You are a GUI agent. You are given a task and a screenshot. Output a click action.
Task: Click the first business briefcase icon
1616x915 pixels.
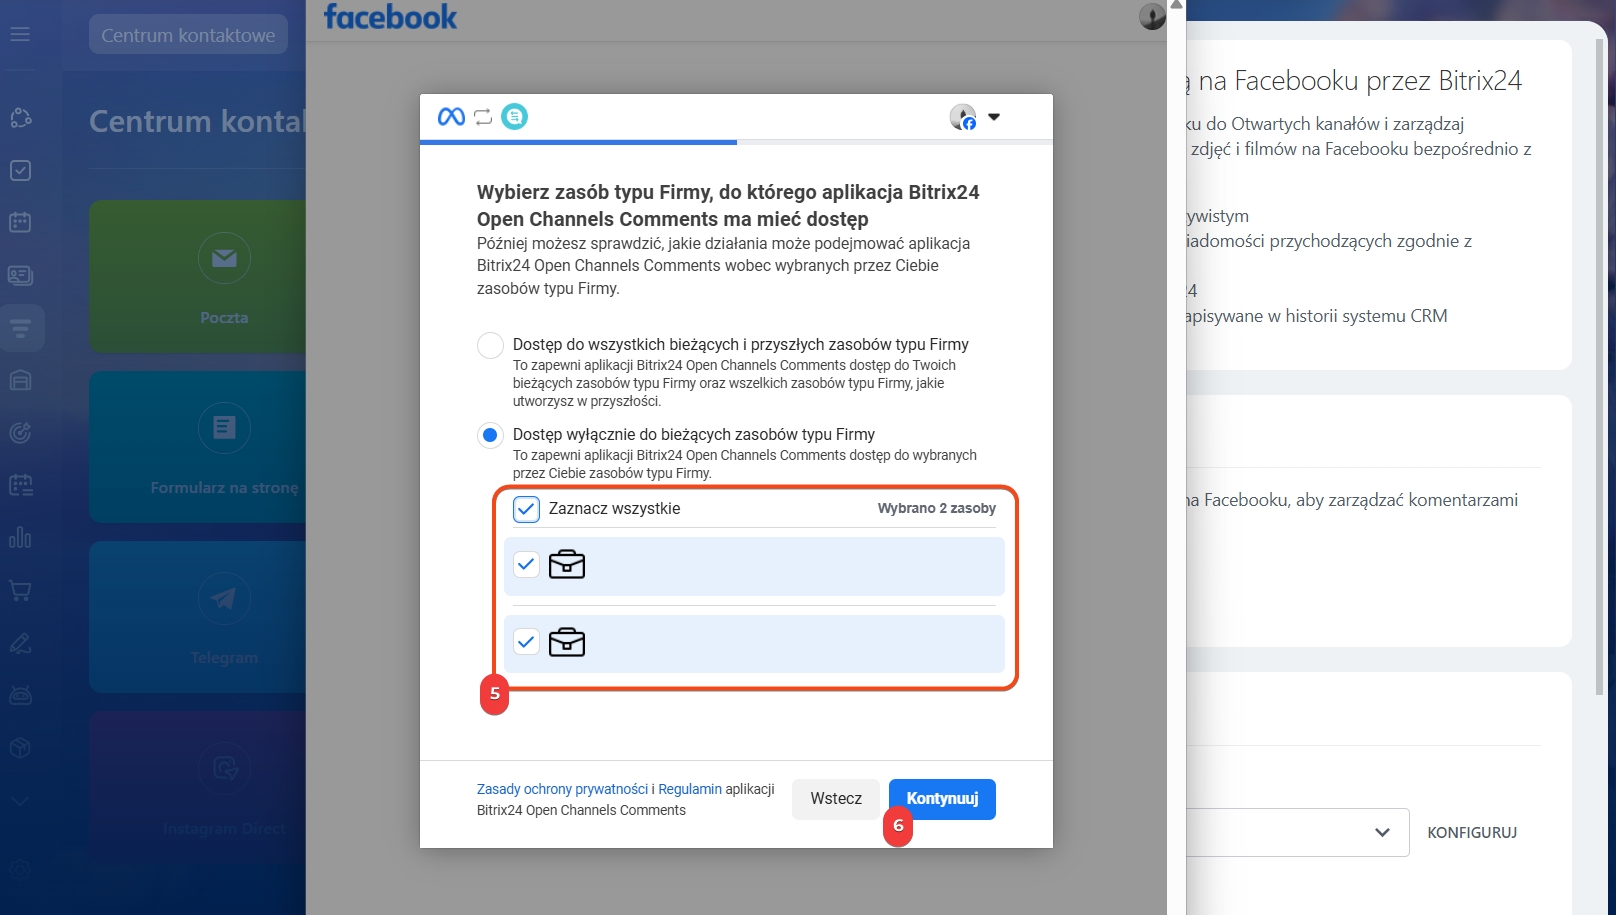click(567, 565)
